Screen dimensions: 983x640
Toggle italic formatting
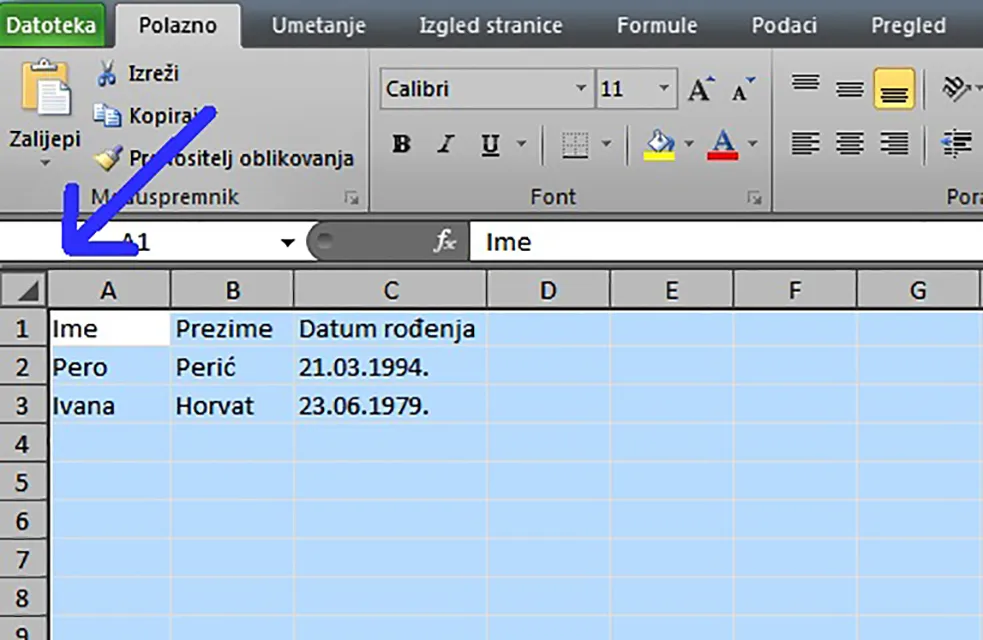(x=446, y=144)
